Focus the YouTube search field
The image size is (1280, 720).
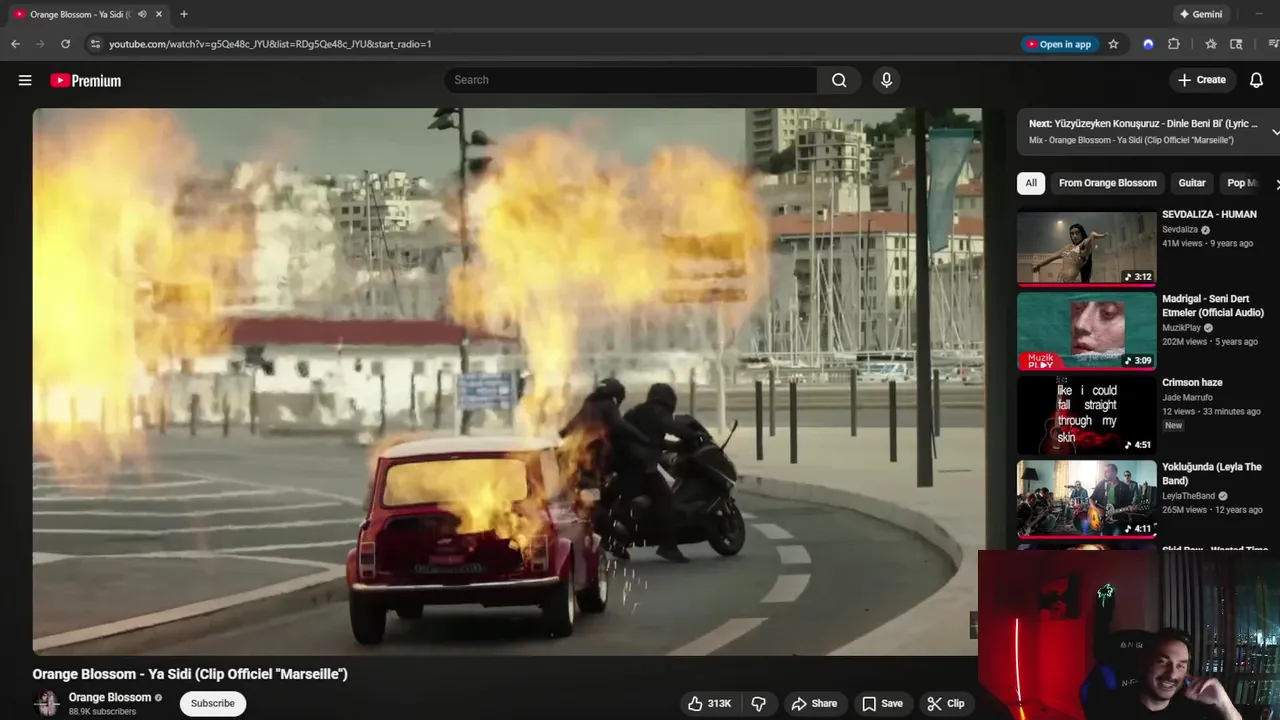click(631, 80)
